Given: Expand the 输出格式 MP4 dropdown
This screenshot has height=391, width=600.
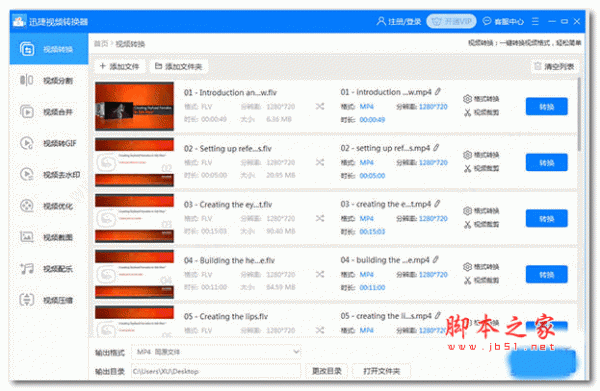Looking at the screenshot, I should (x=216, y=352).
